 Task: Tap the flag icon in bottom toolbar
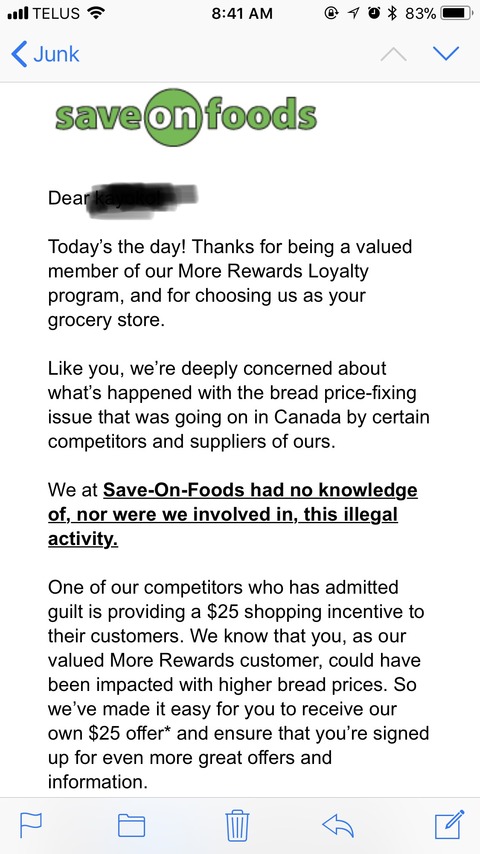pos(30,825)
